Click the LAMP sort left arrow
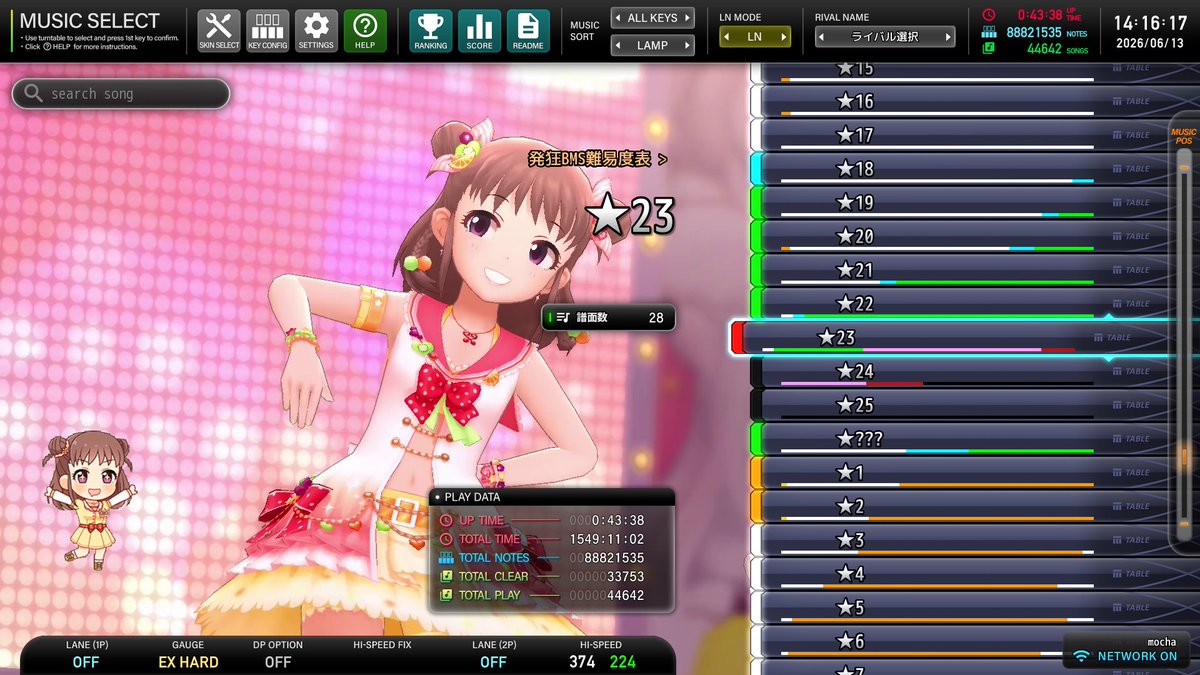 [618, 45]
